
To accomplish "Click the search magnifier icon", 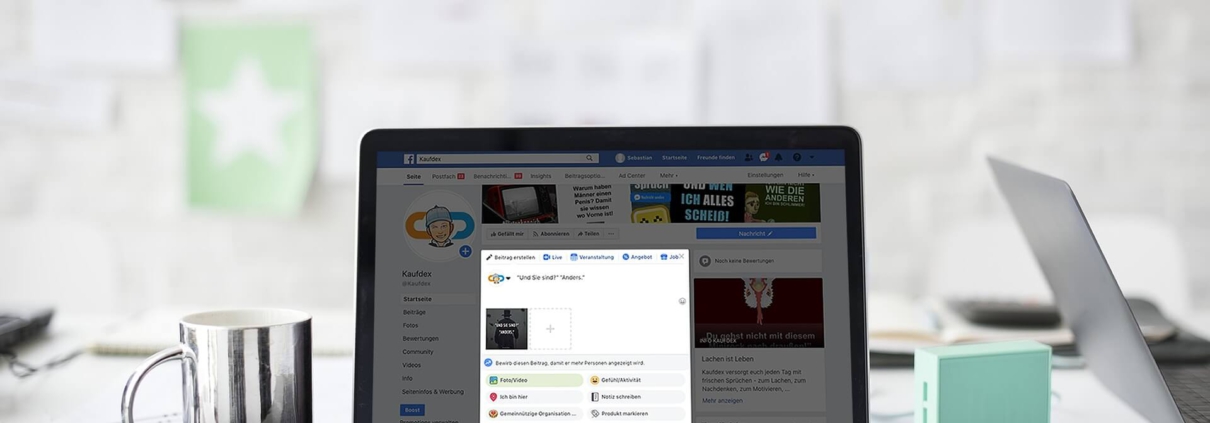I will tap(590, 158).
